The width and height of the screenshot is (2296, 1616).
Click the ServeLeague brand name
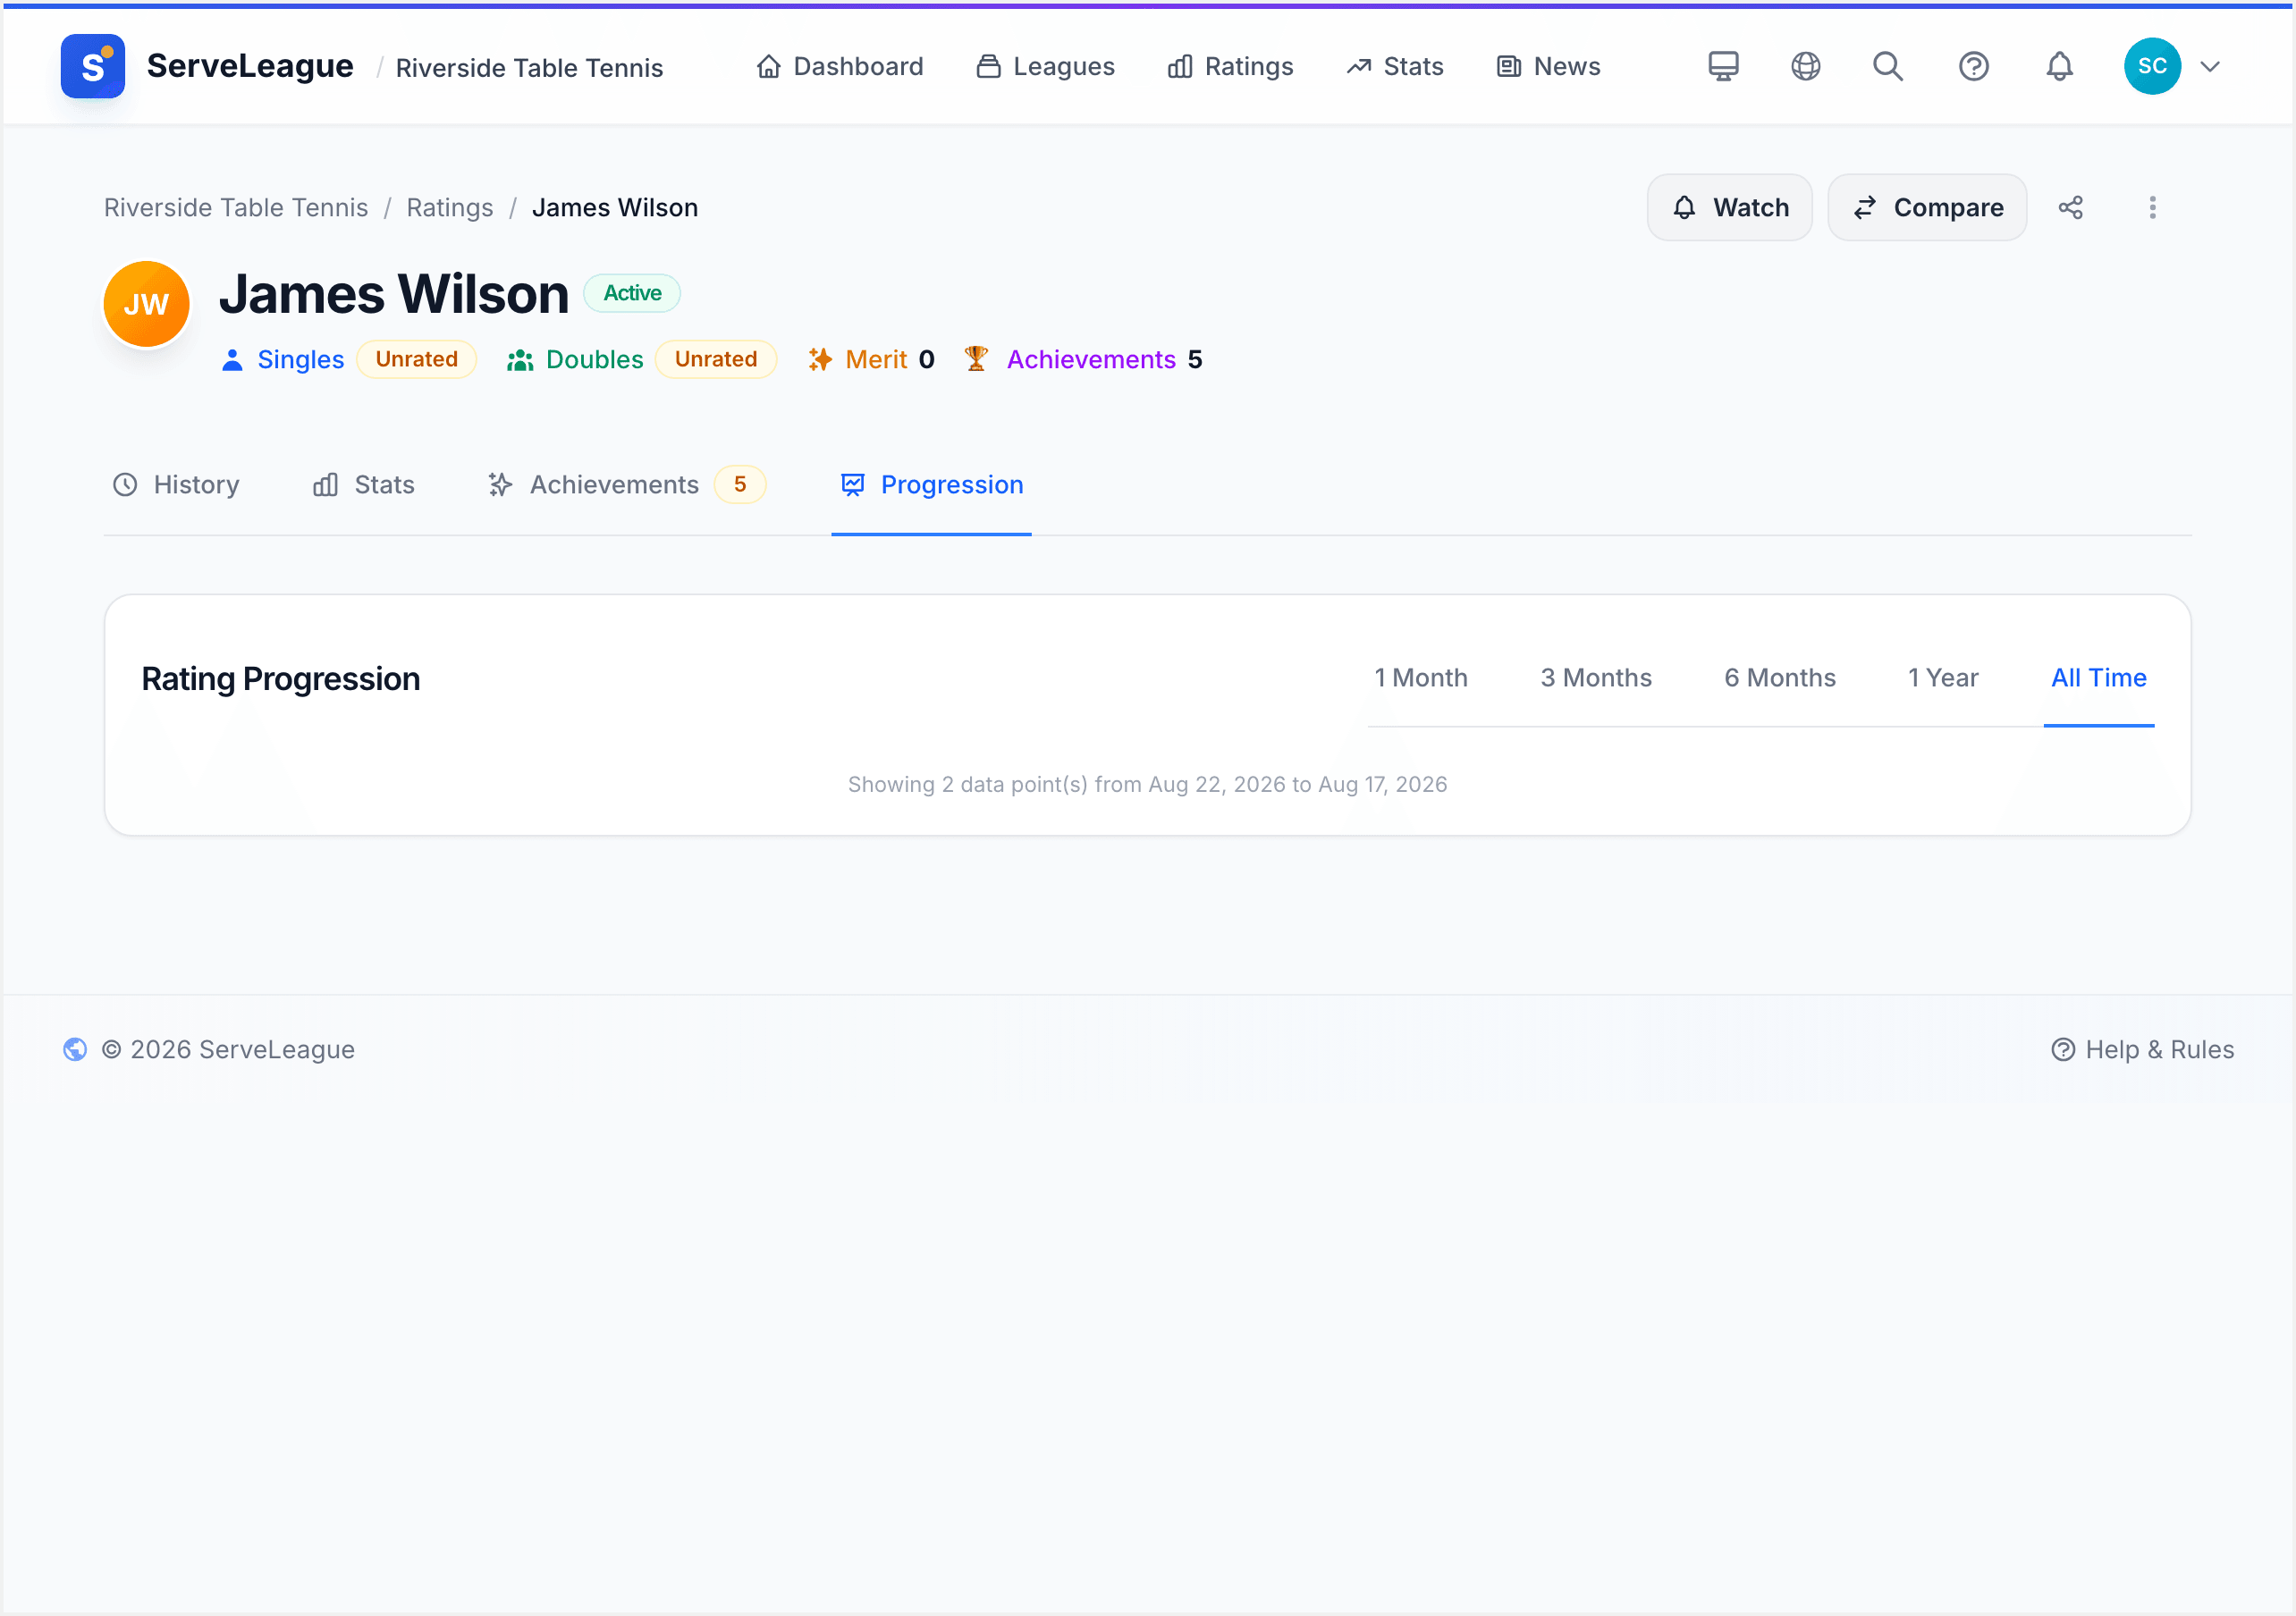click(x=250, y=66)
